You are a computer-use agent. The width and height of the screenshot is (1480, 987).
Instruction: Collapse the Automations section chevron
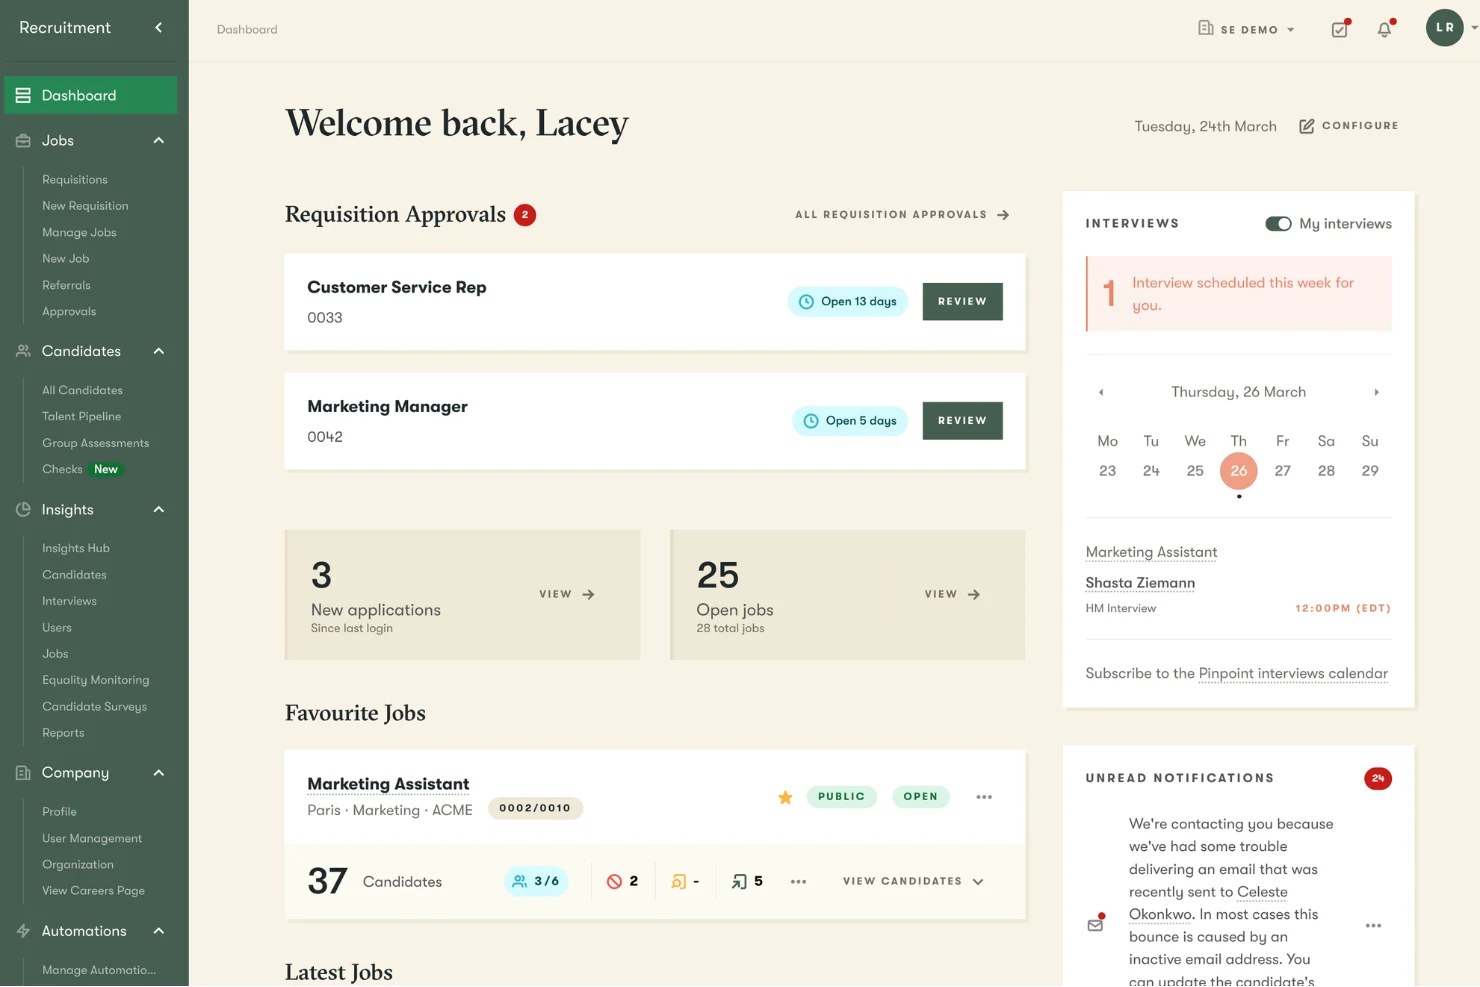[x=158, y=931]
